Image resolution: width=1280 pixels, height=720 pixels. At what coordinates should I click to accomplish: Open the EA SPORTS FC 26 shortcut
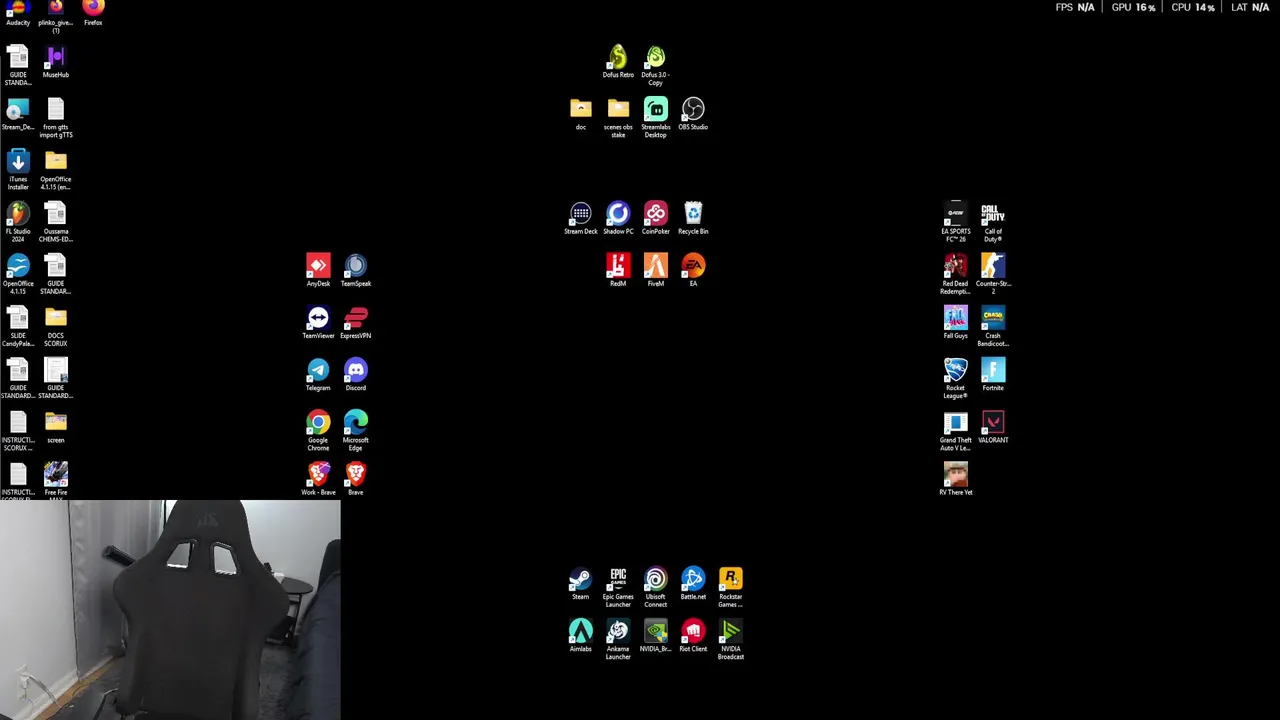(956, 222)
